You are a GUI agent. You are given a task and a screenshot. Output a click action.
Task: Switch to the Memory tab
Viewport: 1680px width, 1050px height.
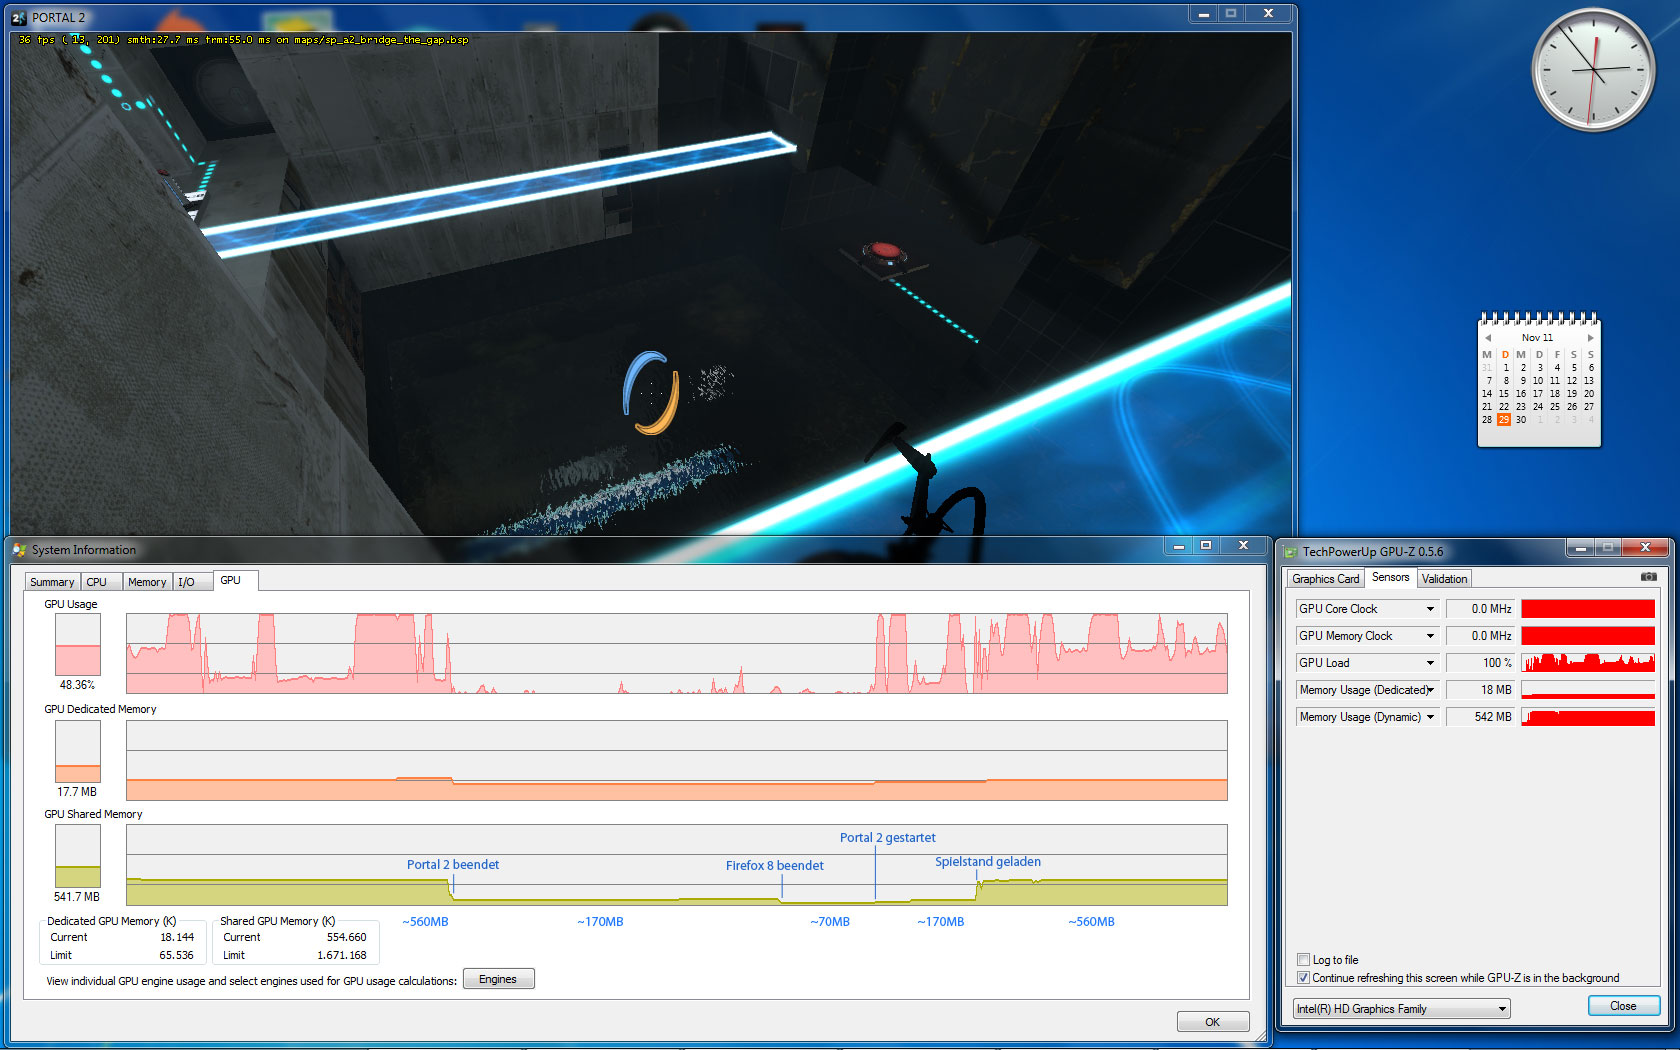tap(147, 582)
